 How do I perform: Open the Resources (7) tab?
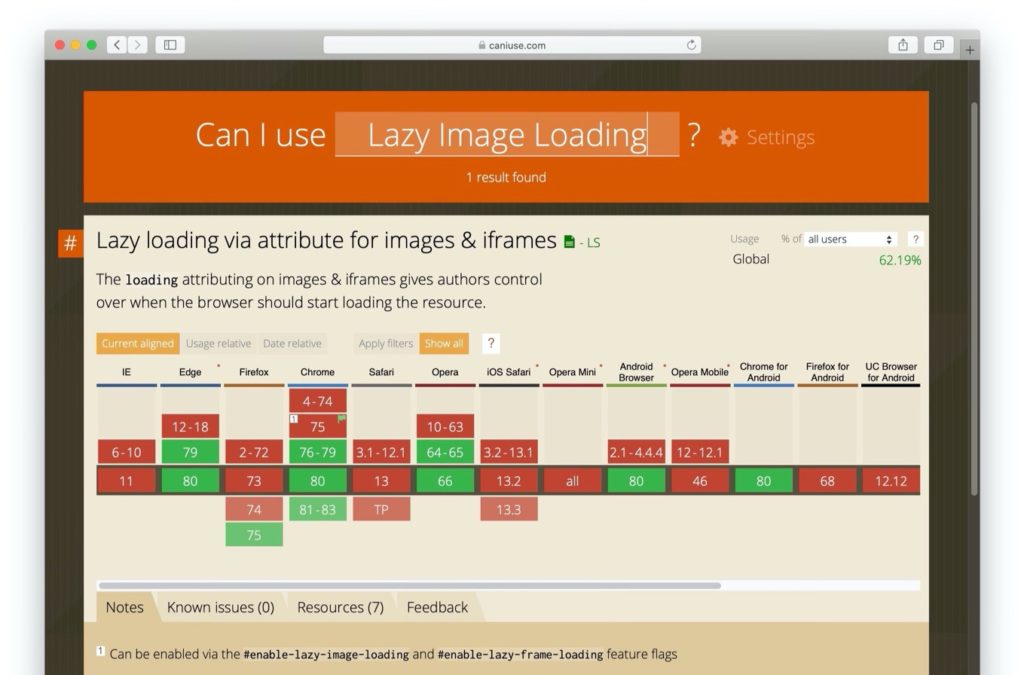tap(340, 607)
